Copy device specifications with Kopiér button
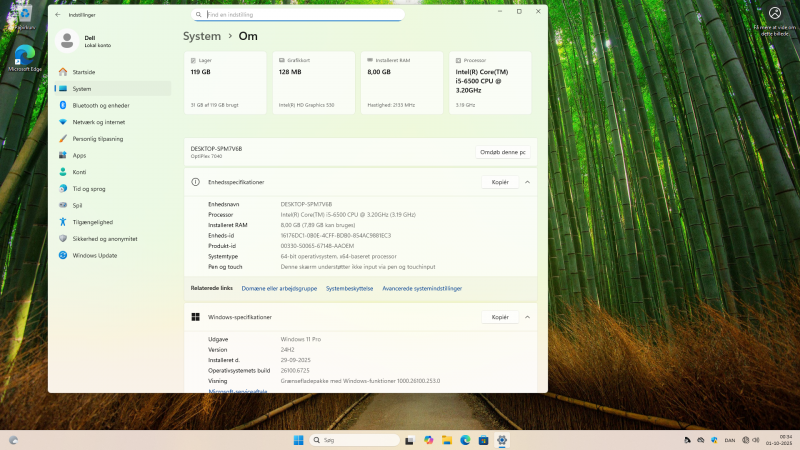This screenshot has width=800, height=450. [500, 182]
